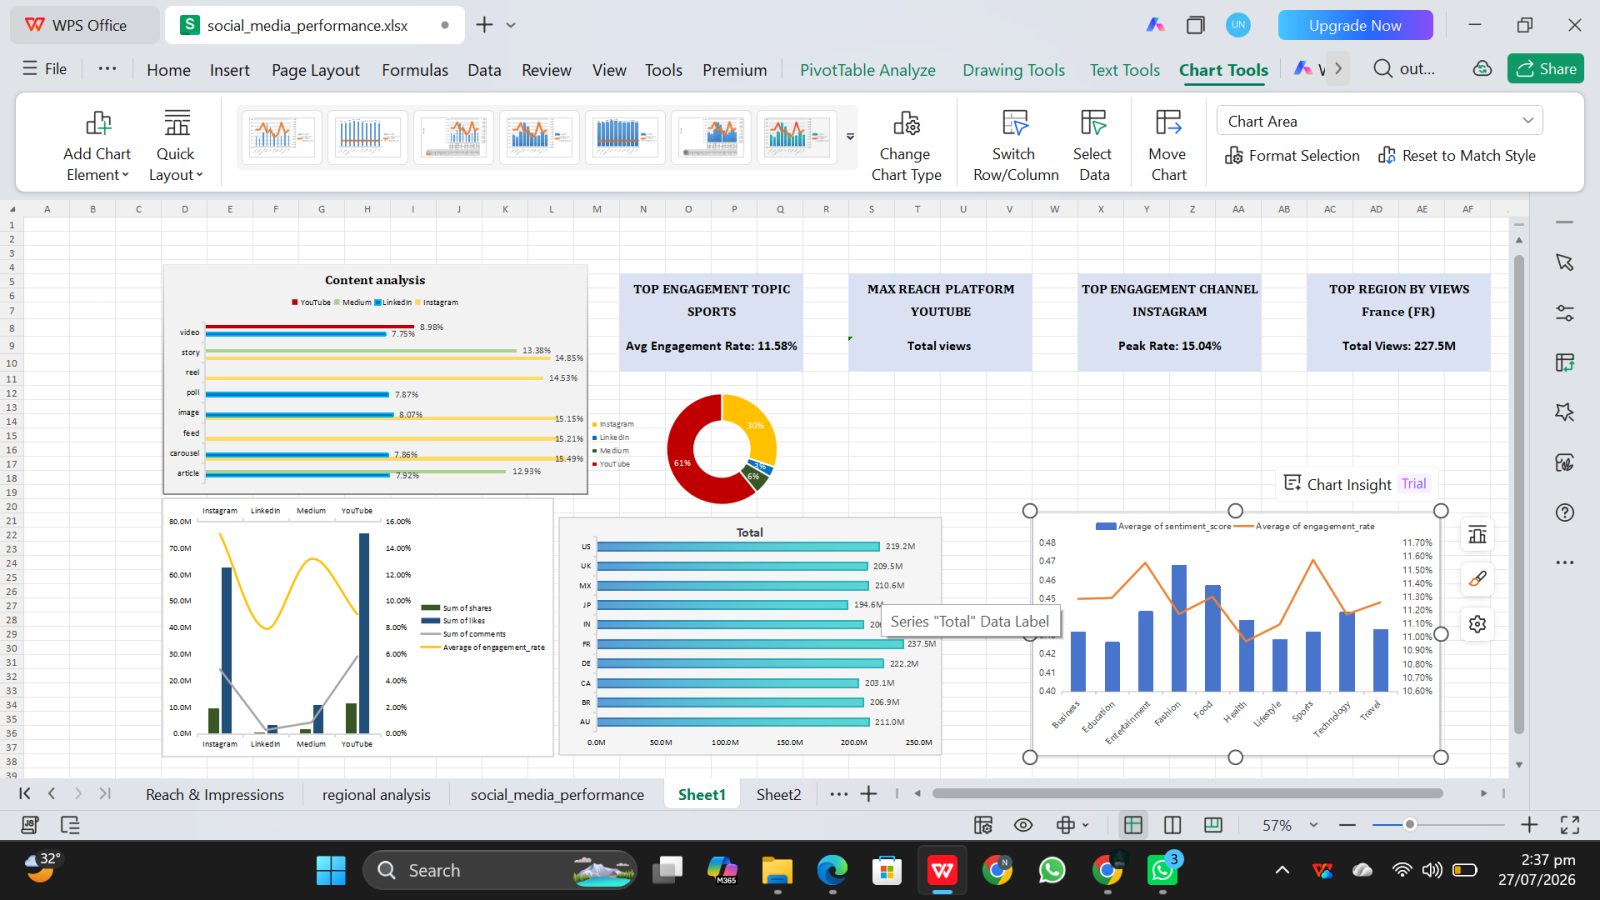Click Reset to Match Style

tap(1457, 156)
